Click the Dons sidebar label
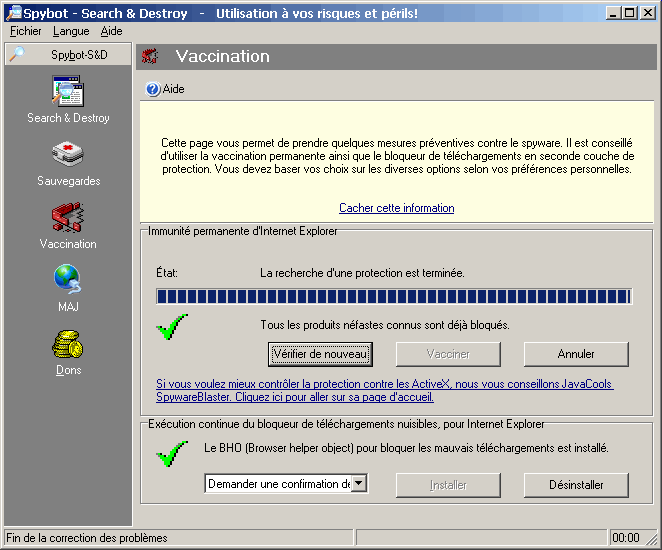Screen dimensions: 662x550 68,370
